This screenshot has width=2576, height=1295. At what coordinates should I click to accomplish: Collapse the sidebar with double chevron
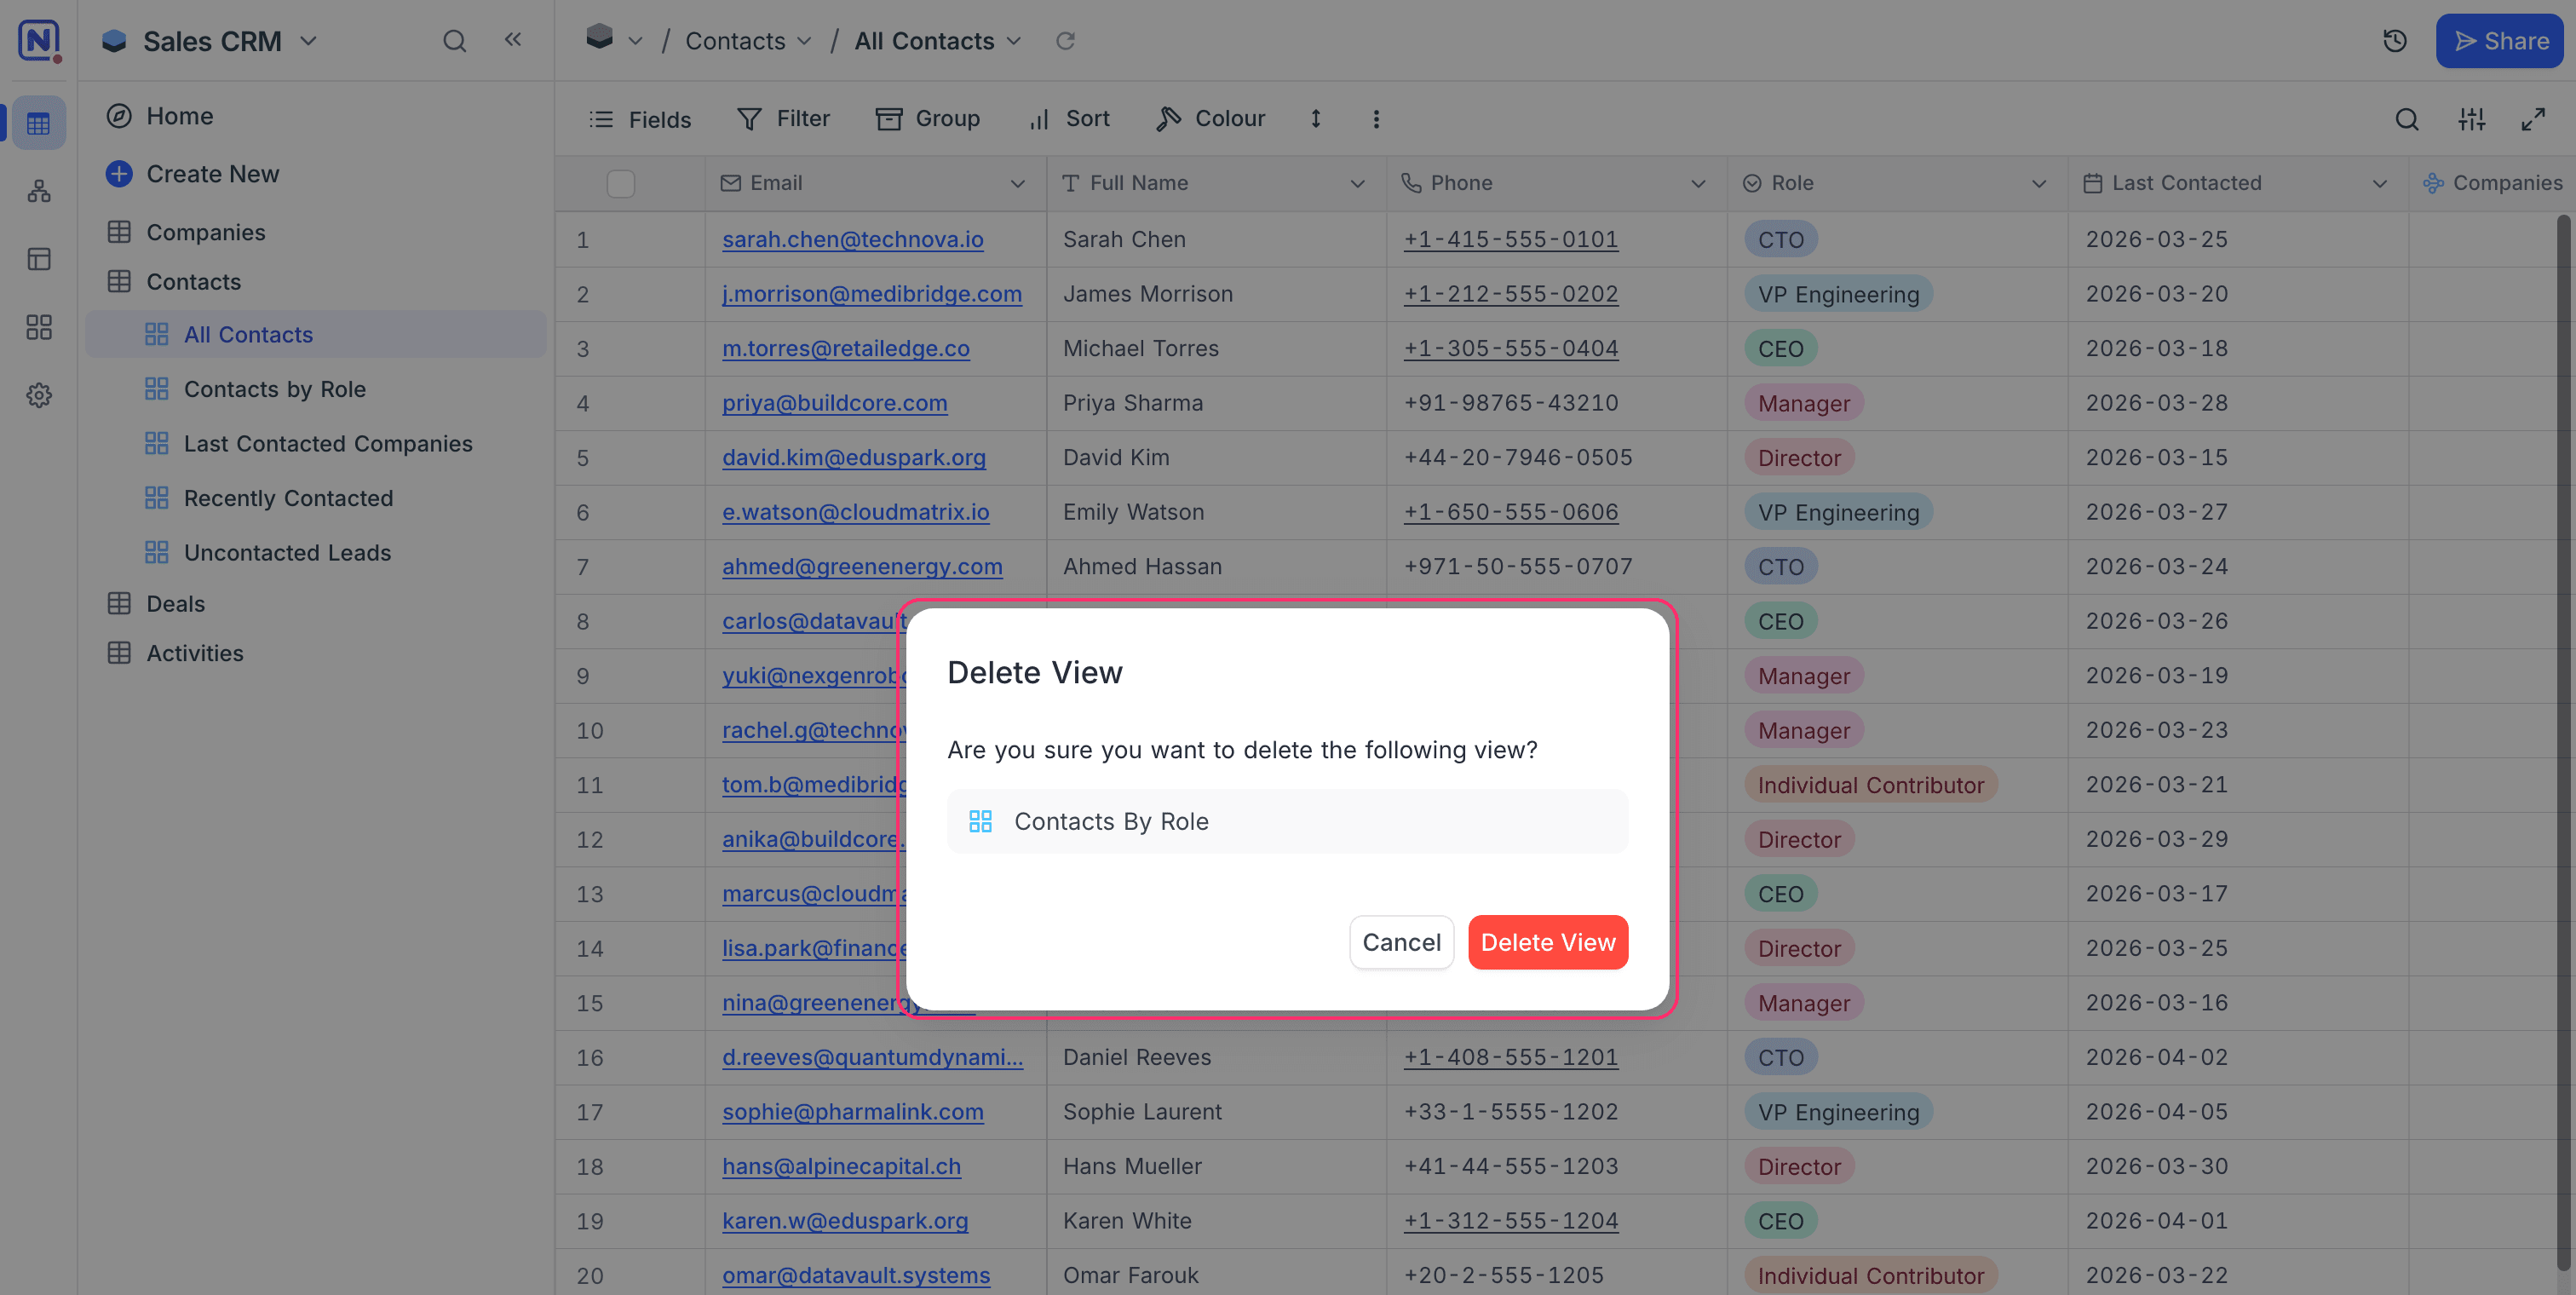click(x=513, y=40)
